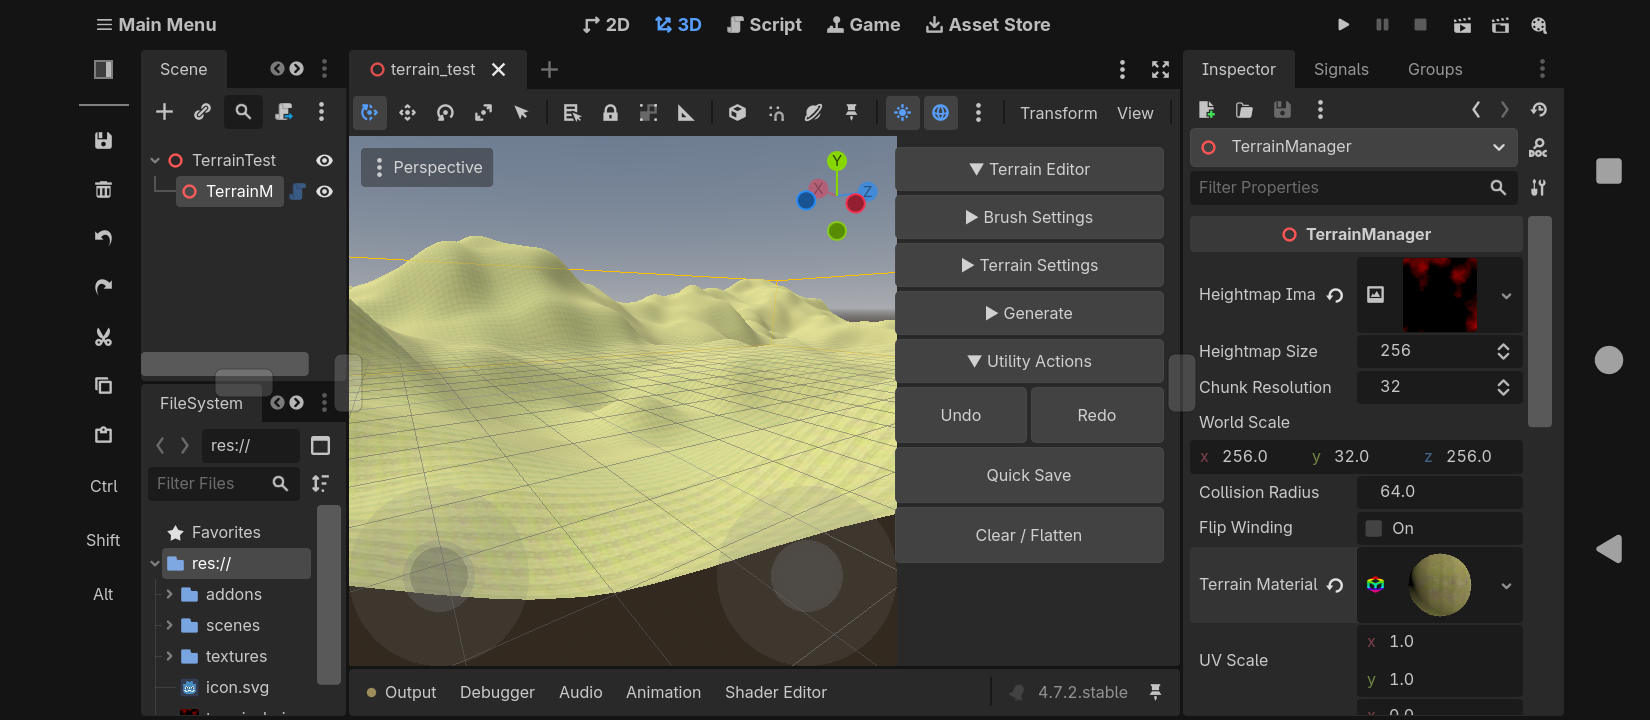Viewport: 1650px width, 720px height.
Task: Click the Undo button under Utility Actions
Action: [961, 415]
